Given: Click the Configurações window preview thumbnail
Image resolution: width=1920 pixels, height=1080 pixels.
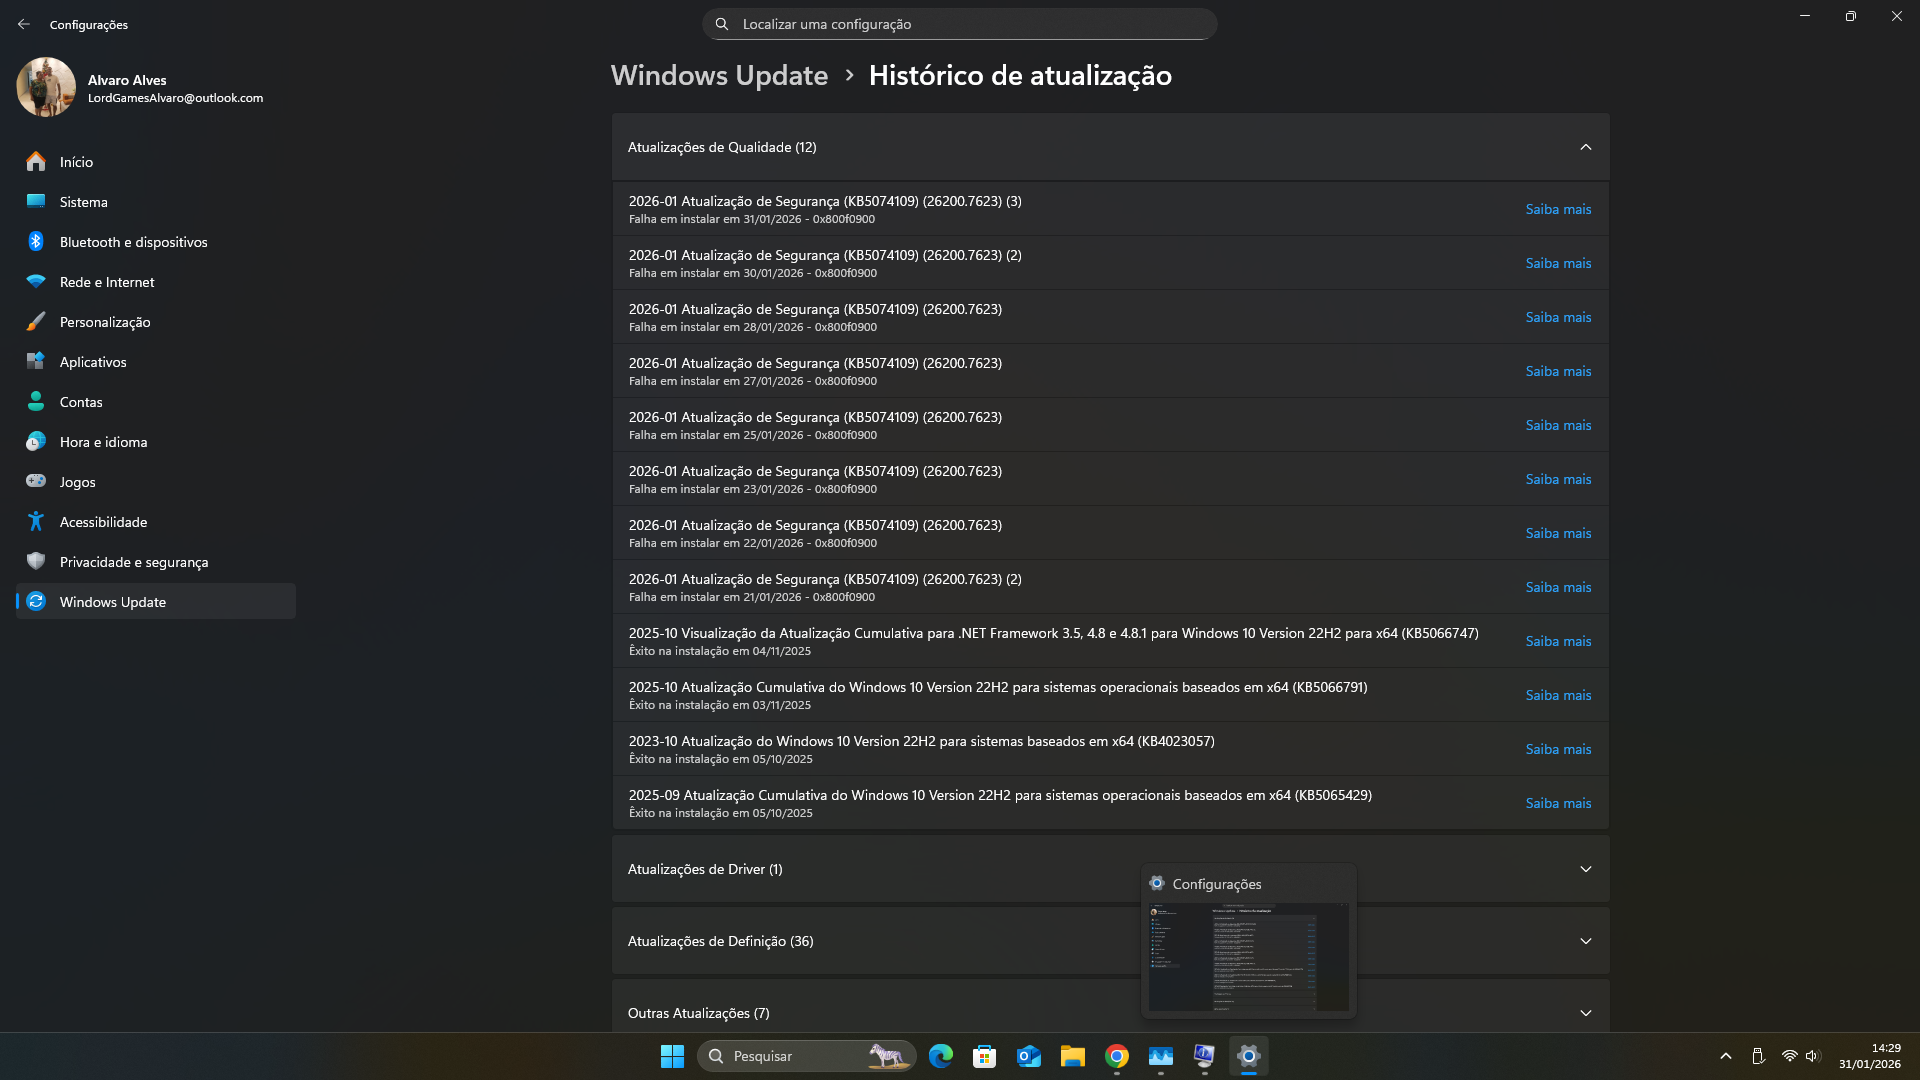Looking at the screenshot, I should coord(1248,957).
